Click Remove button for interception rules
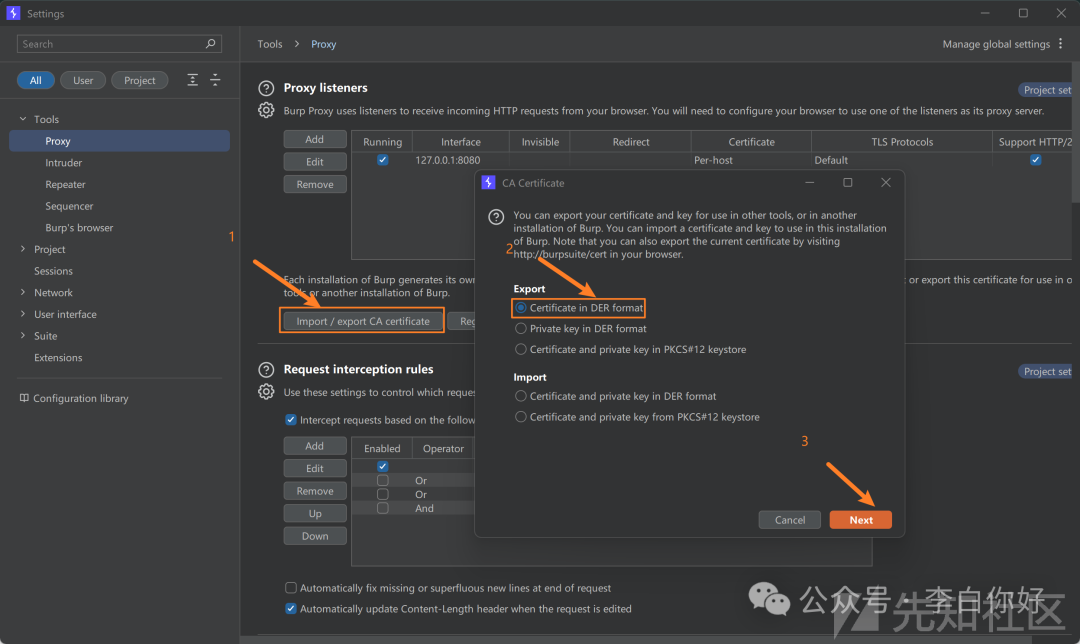Screen dimensions: 1080x644 (x=315, y=490)
